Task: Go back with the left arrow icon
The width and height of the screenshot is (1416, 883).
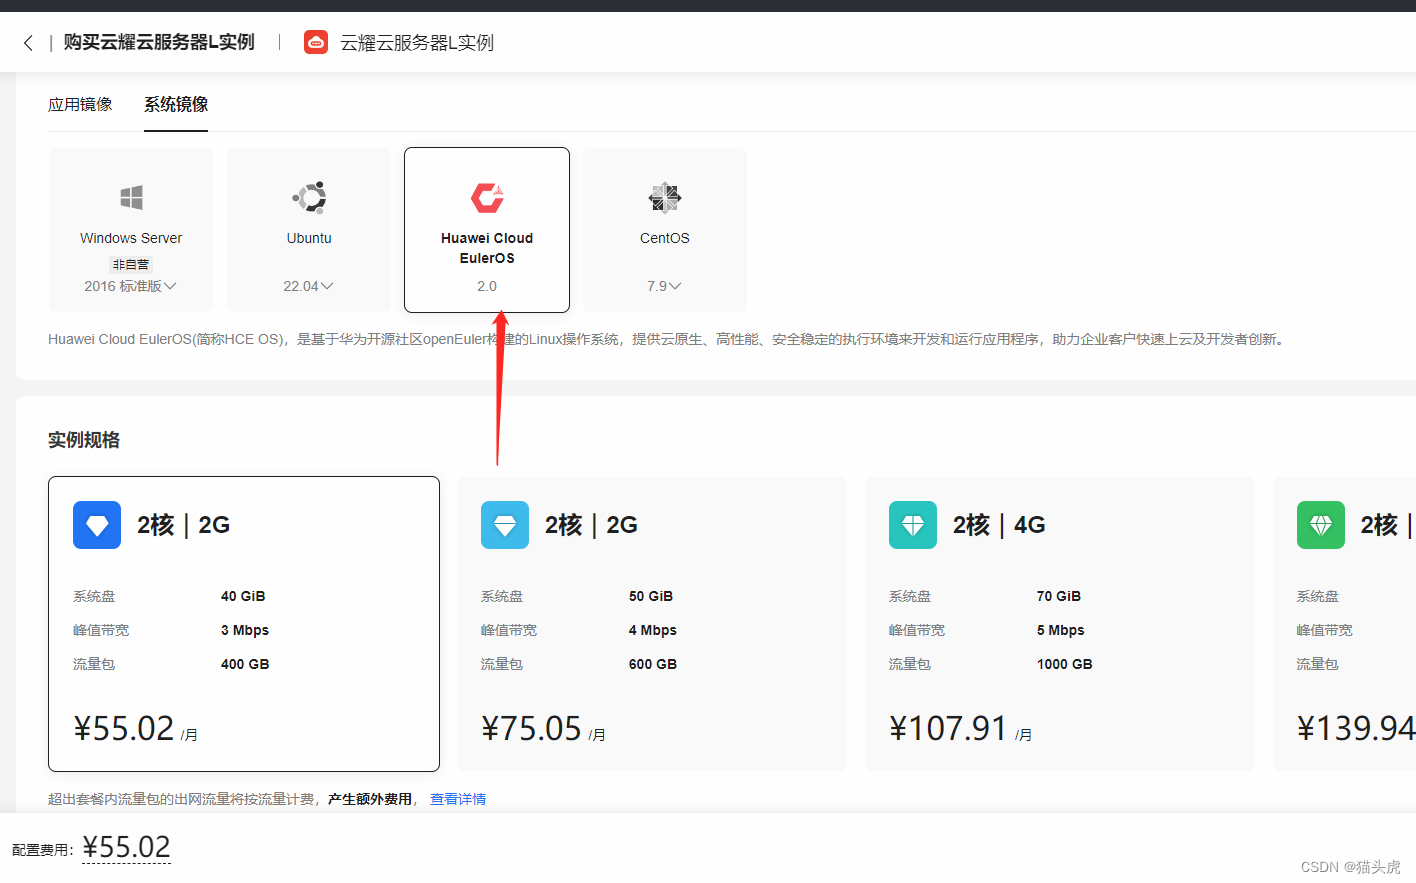Action: (28, 43)
